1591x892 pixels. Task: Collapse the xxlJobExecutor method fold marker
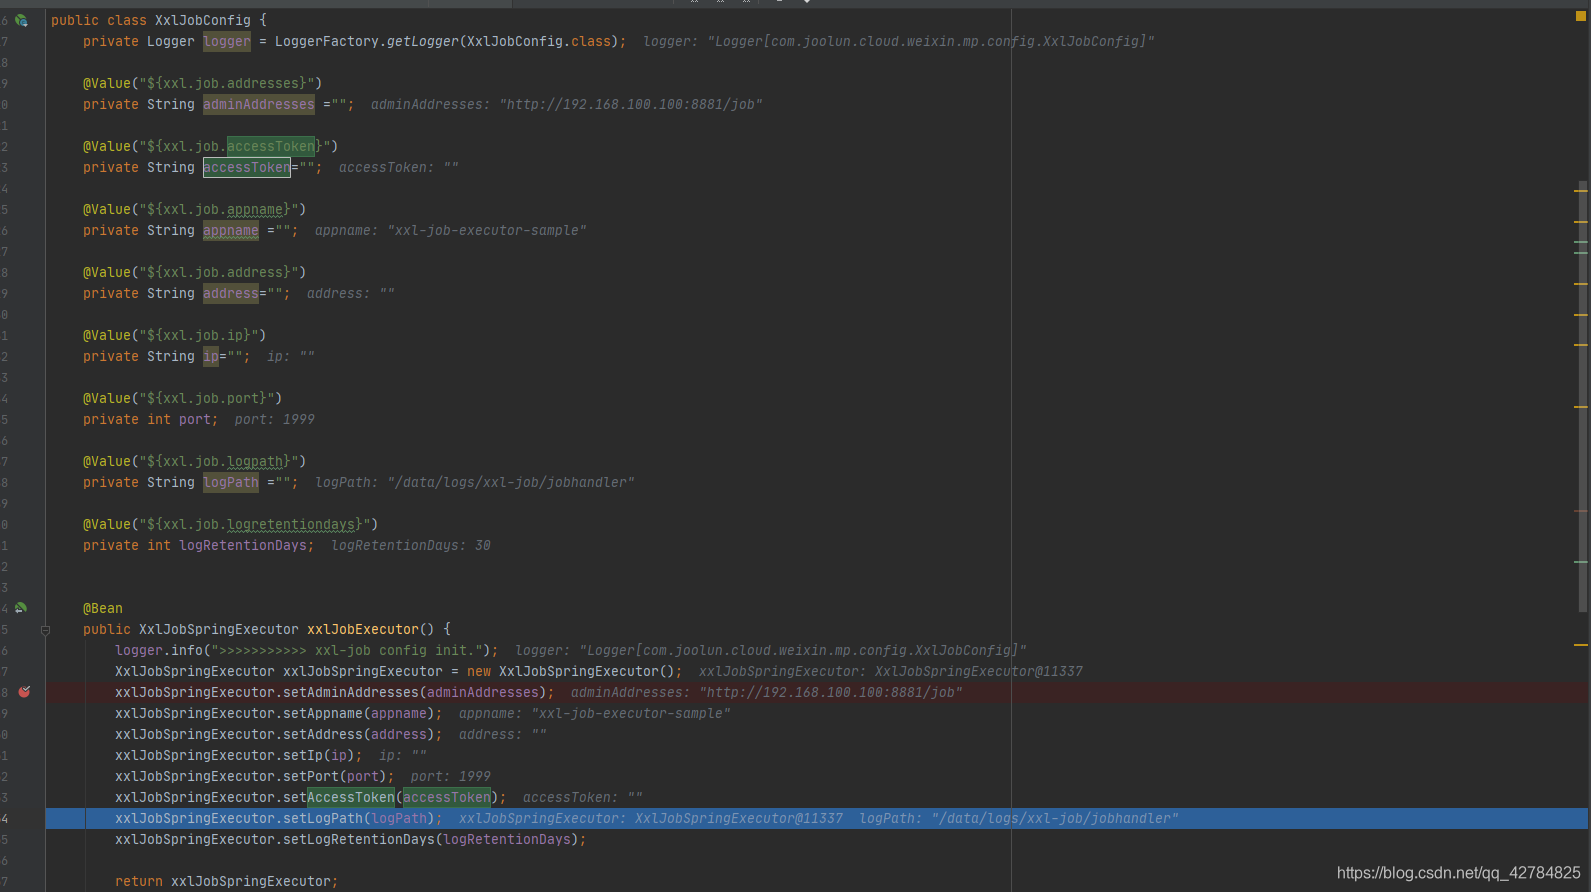45,630
